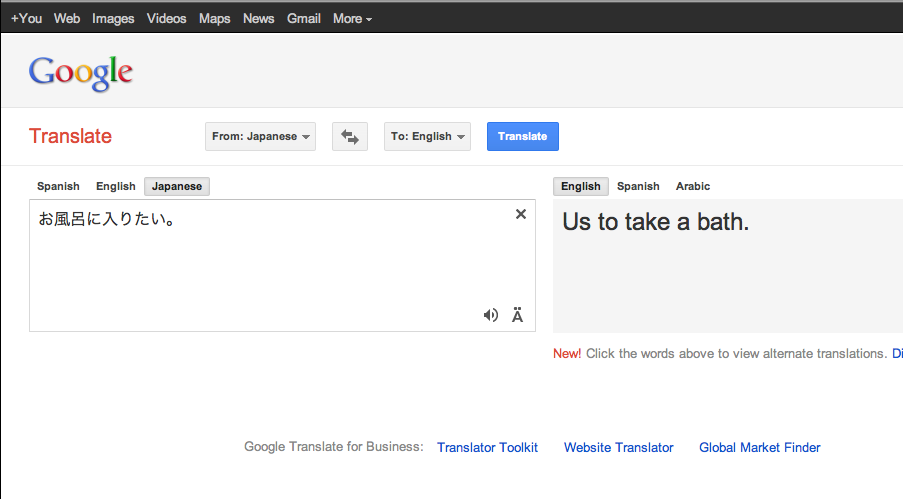
Task: Open Gmail from the top bar
Action: pyautogui.click(x=303, y=18)
